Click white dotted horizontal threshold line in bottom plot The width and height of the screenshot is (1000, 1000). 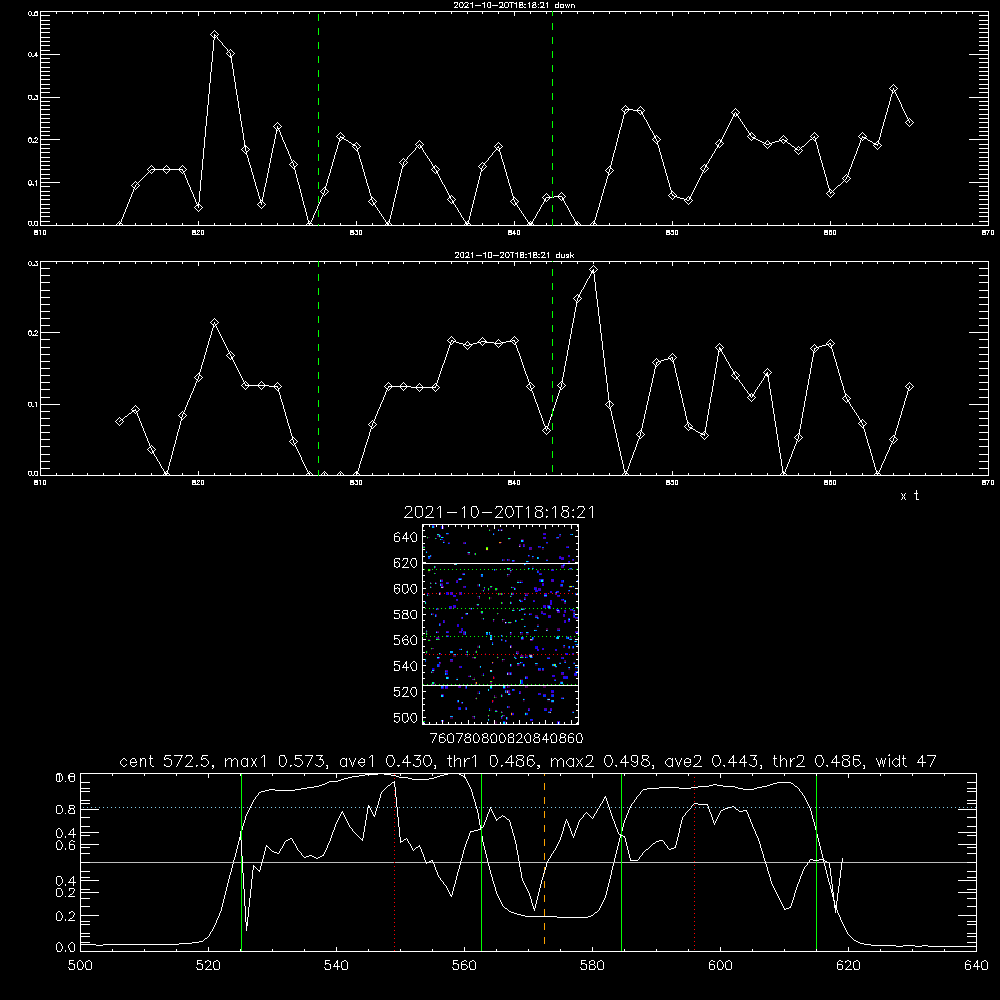tap(529, 807)
